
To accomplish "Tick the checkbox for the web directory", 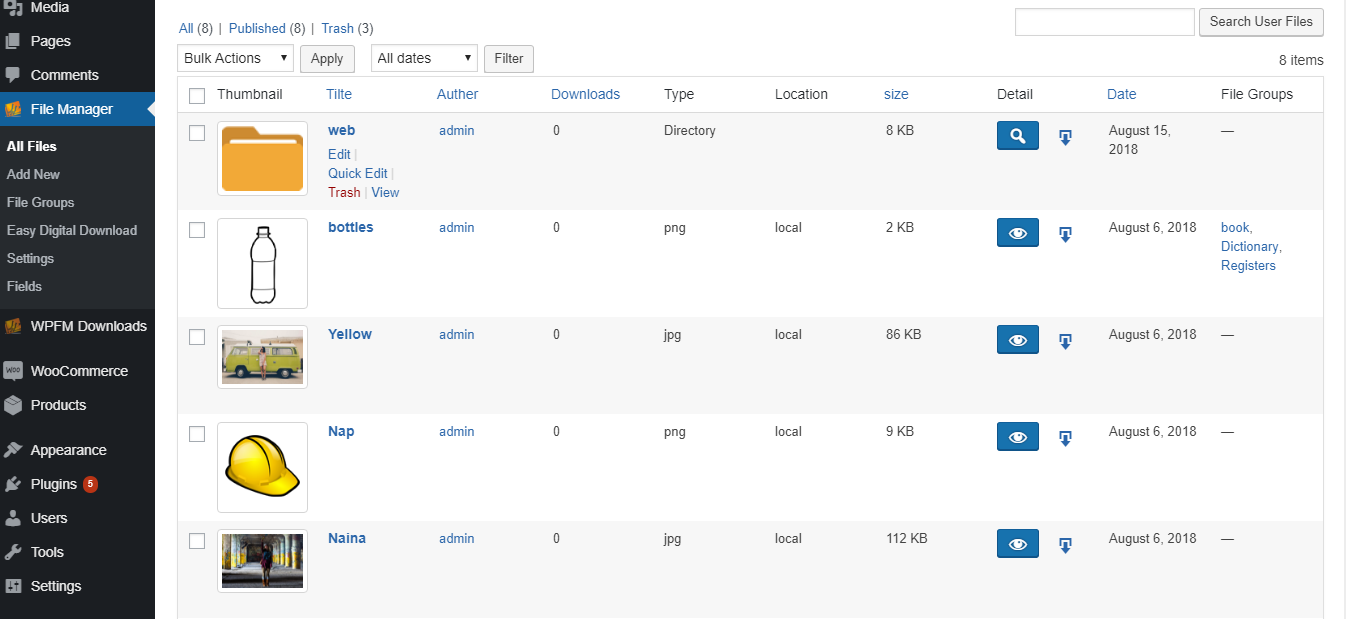I will coord(197,133).
